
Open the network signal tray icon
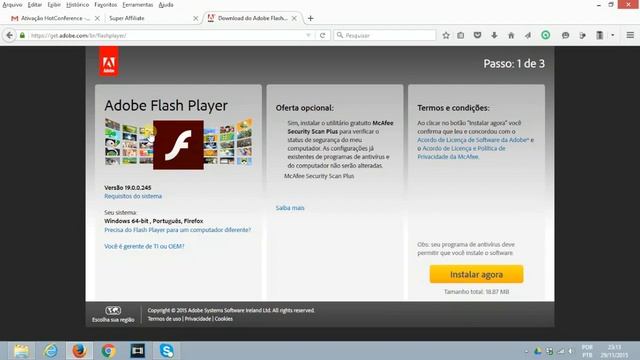click(561, 351)
